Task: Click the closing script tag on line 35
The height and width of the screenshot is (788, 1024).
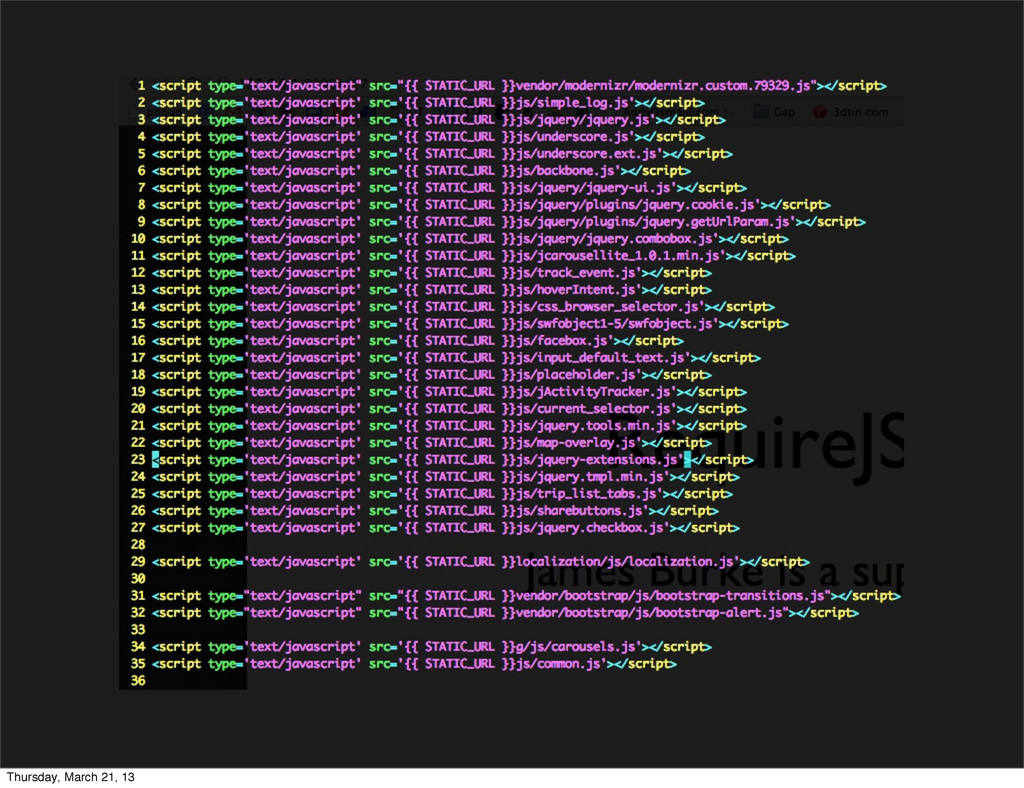Action: coord(646,663)
